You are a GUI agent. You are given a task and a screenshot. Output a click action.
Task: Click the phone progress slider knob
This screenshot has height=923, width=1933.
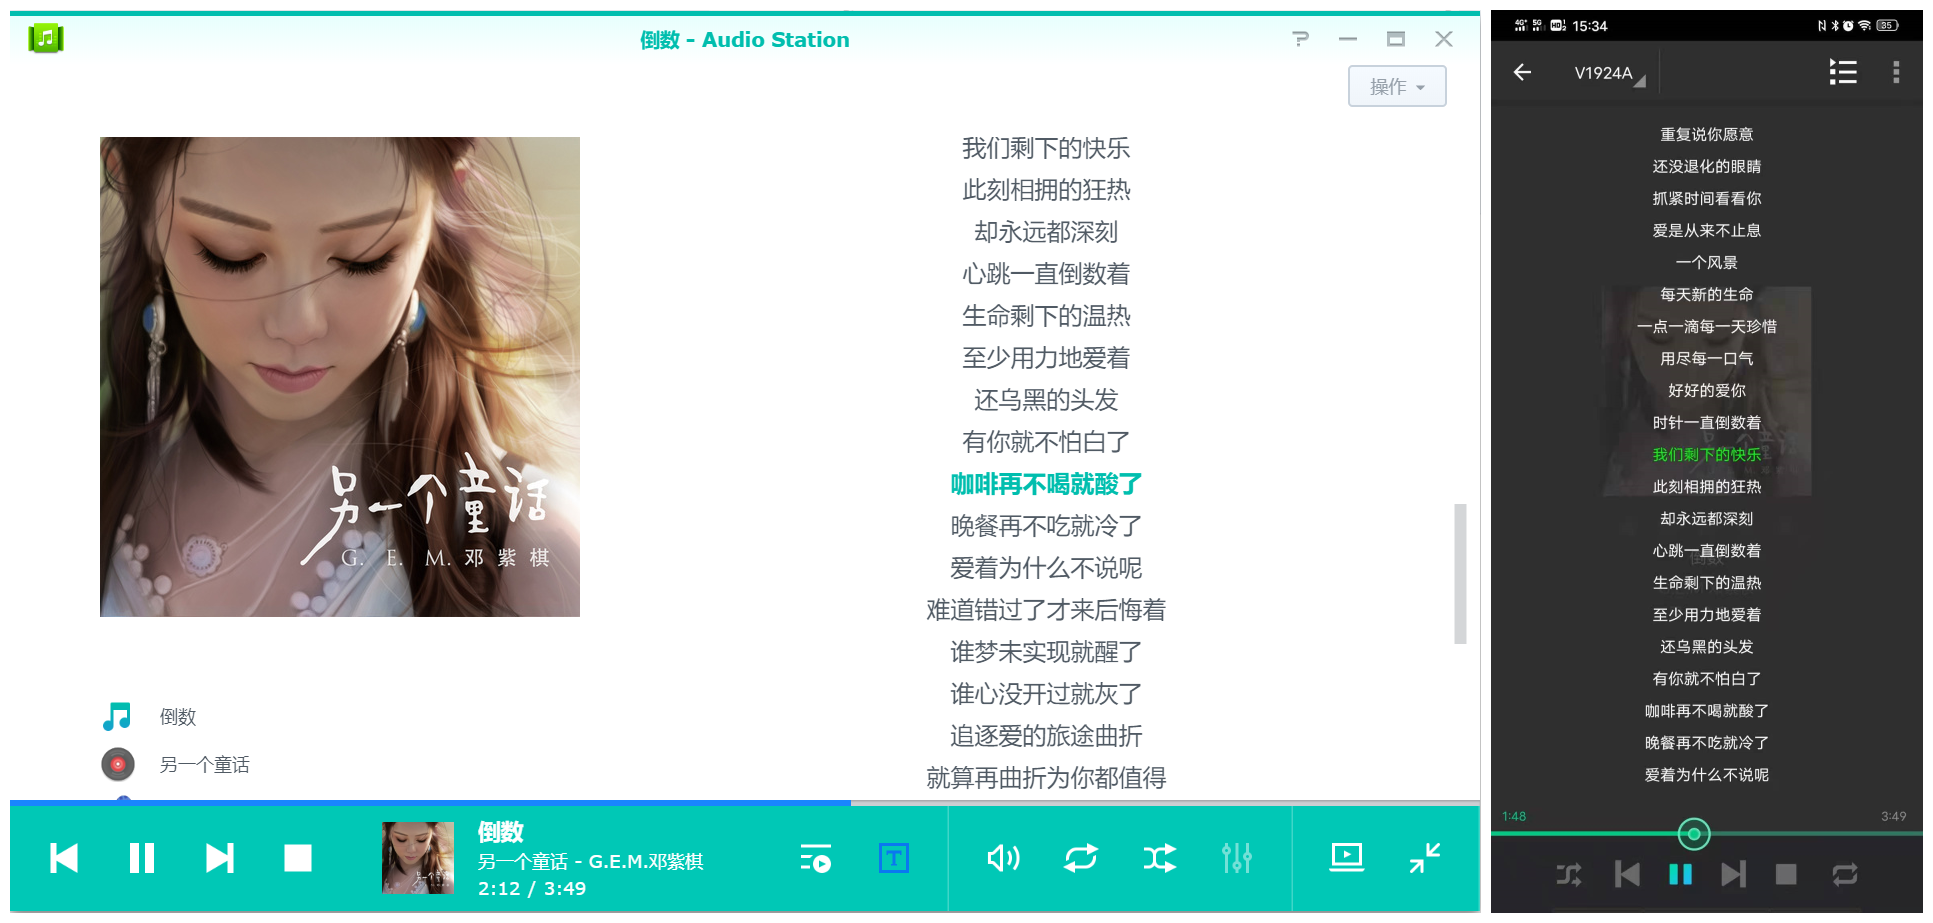[1694, 833]
